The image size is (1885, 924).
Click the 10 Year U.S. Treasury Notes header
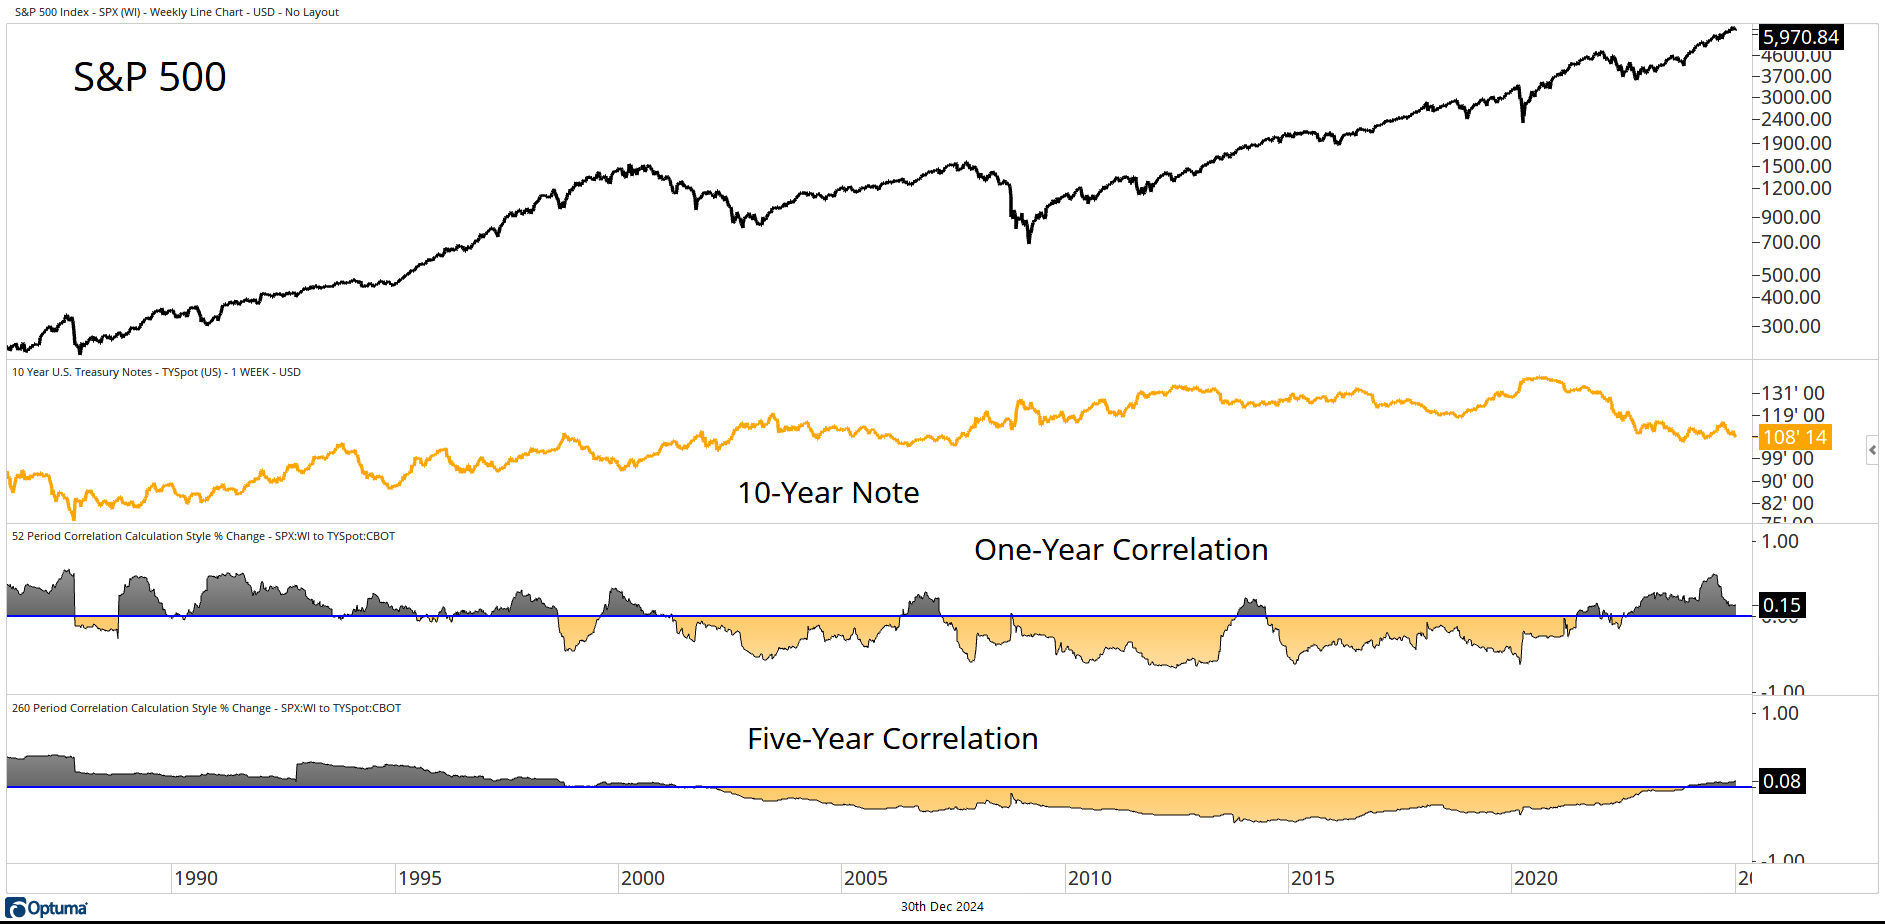tap(156, 372)
